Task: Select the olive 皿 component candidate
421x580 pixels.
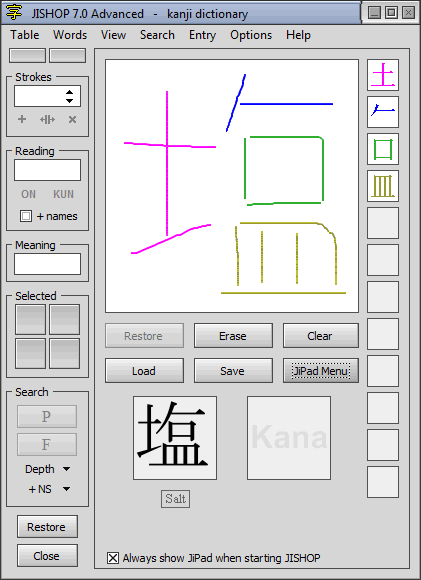Action: coord(383,186)
